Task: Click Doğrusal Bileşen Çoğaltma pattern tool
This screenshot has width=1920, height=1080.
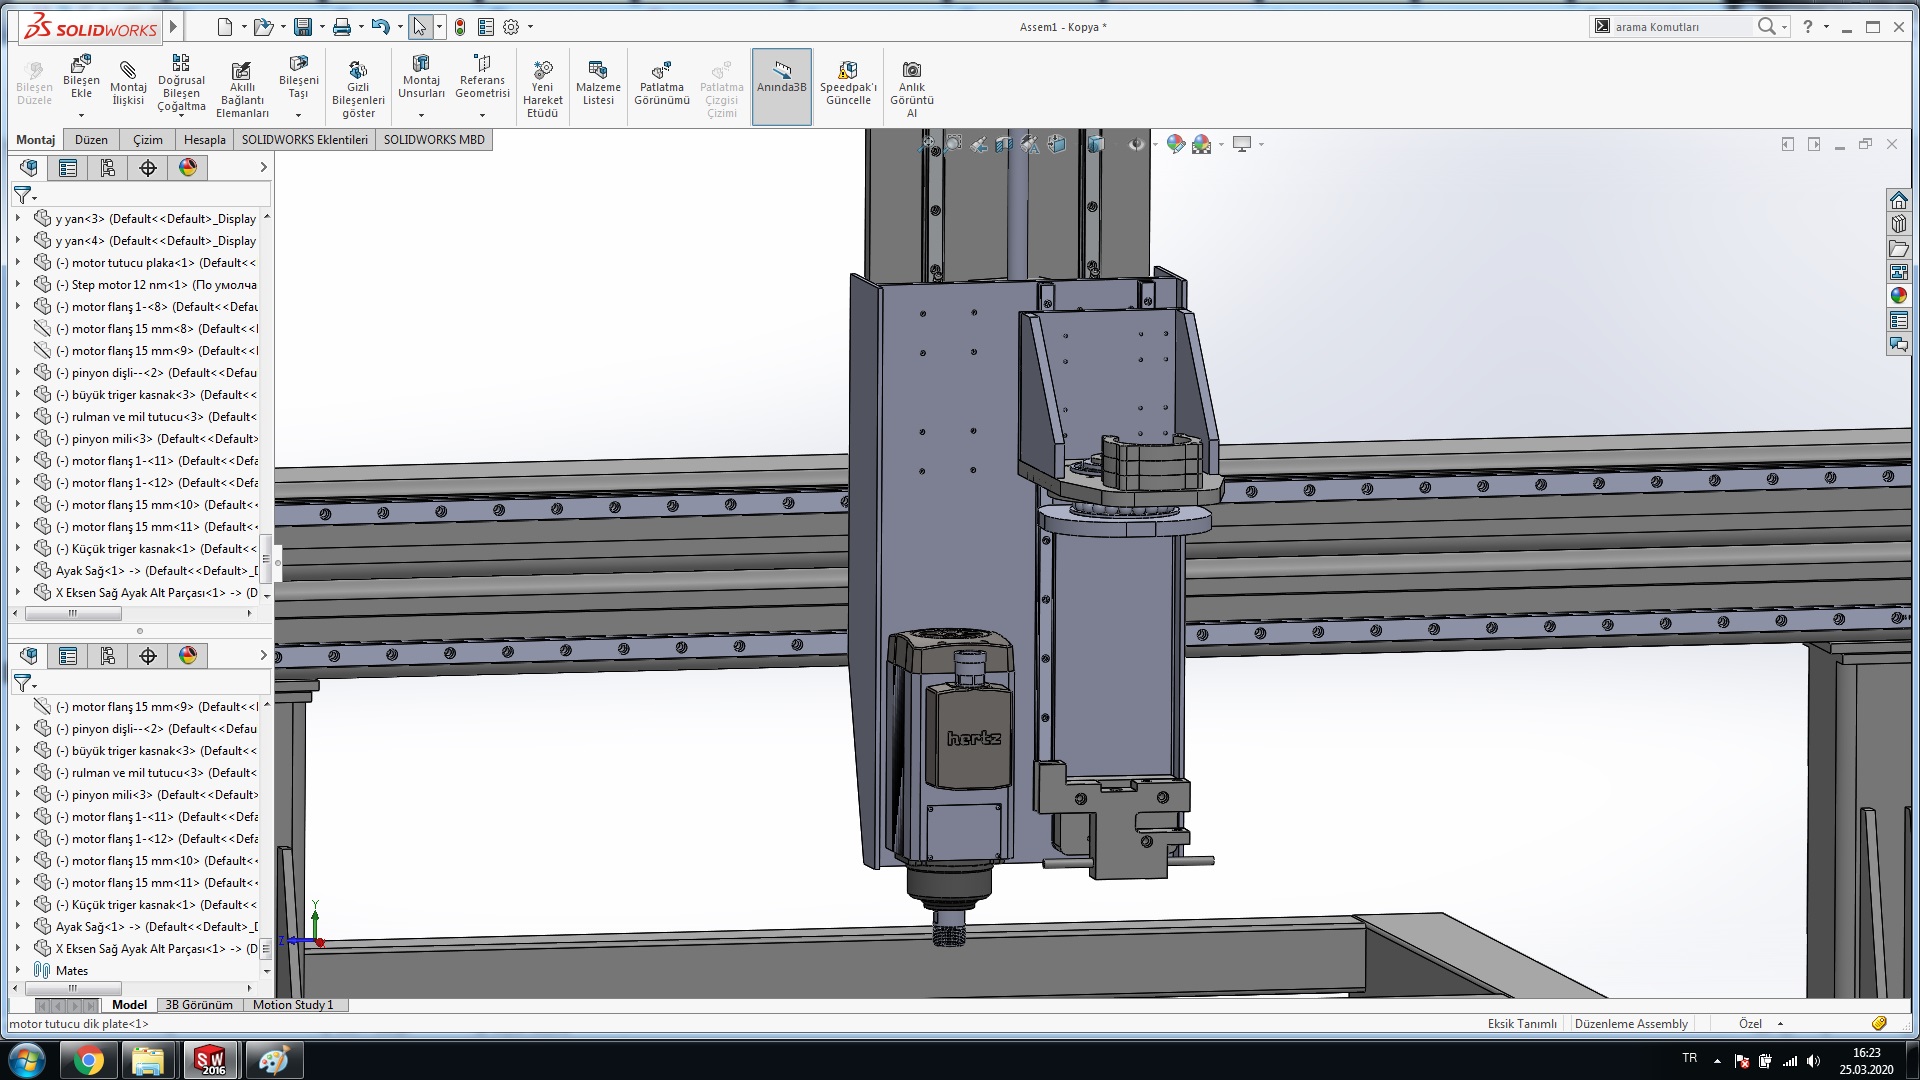Action: click(181, 84)
